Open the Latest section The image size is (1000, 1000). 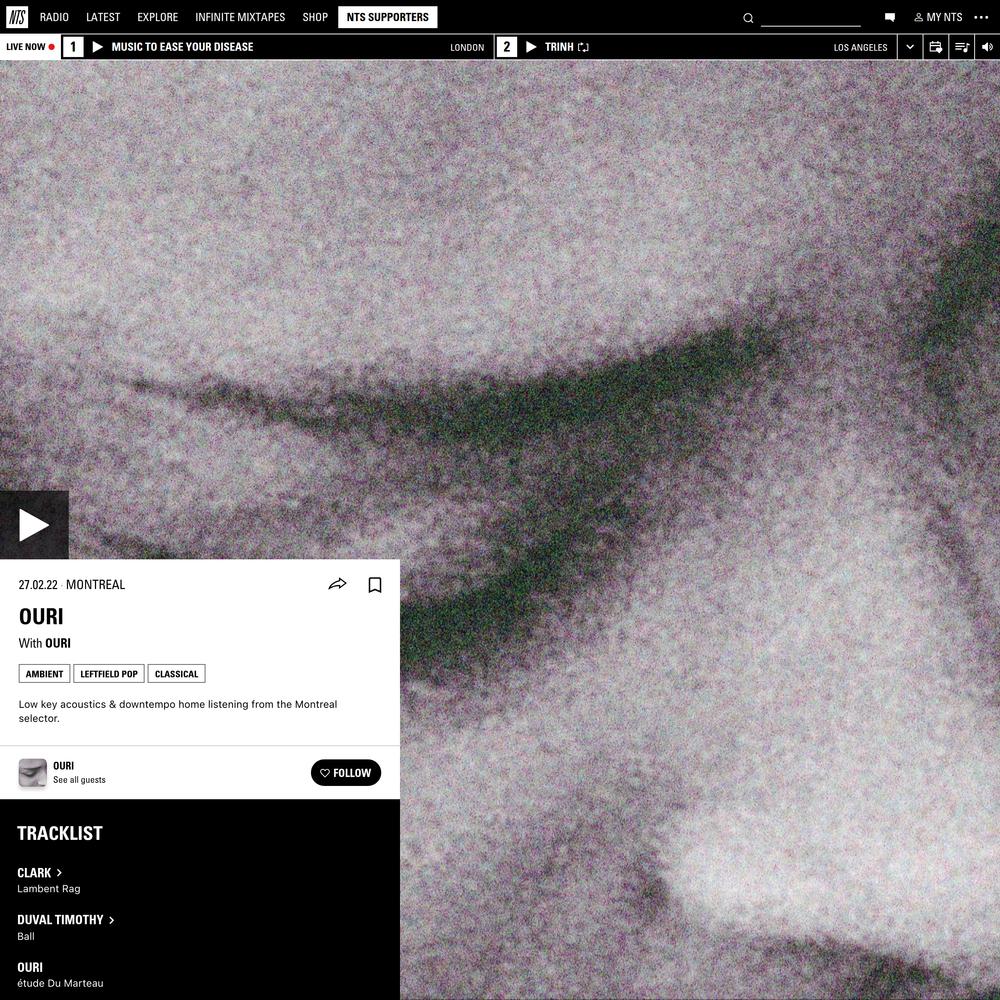point(103,17)
